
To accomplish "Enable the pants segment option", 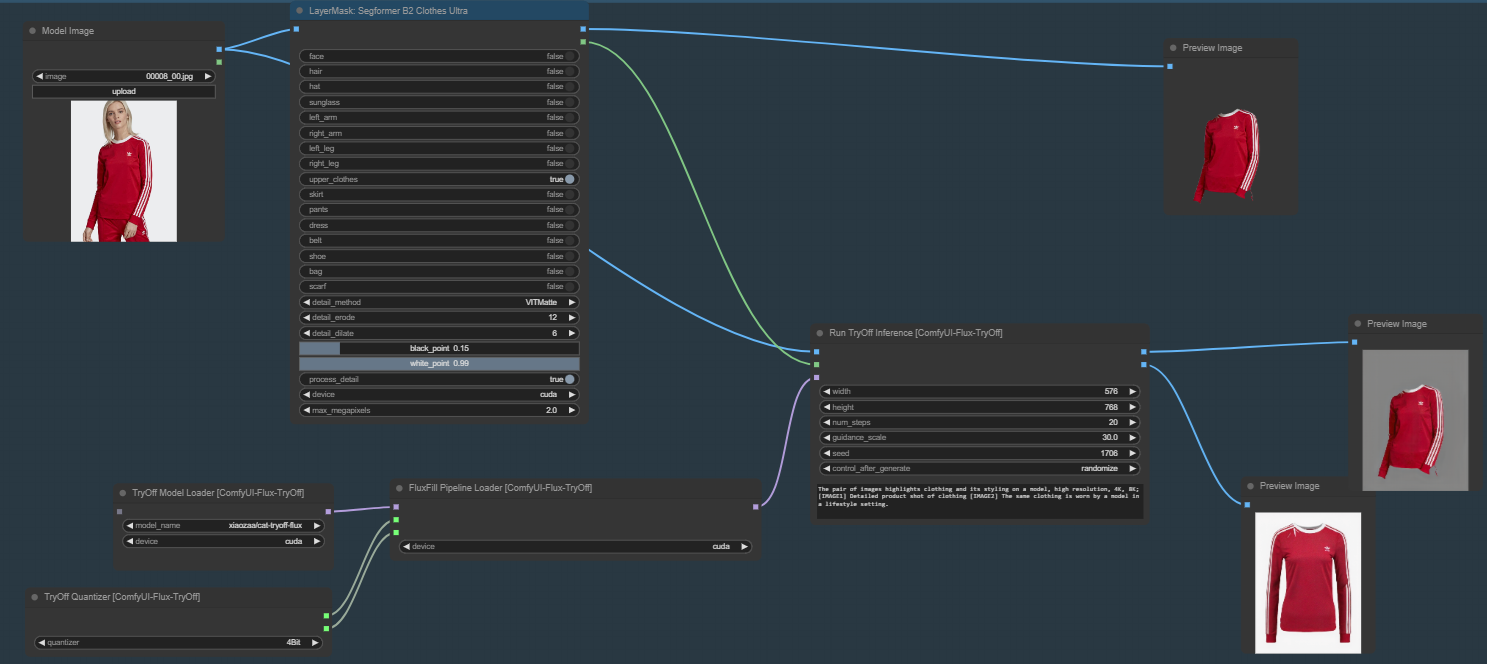I will click(x=439, y=210).
